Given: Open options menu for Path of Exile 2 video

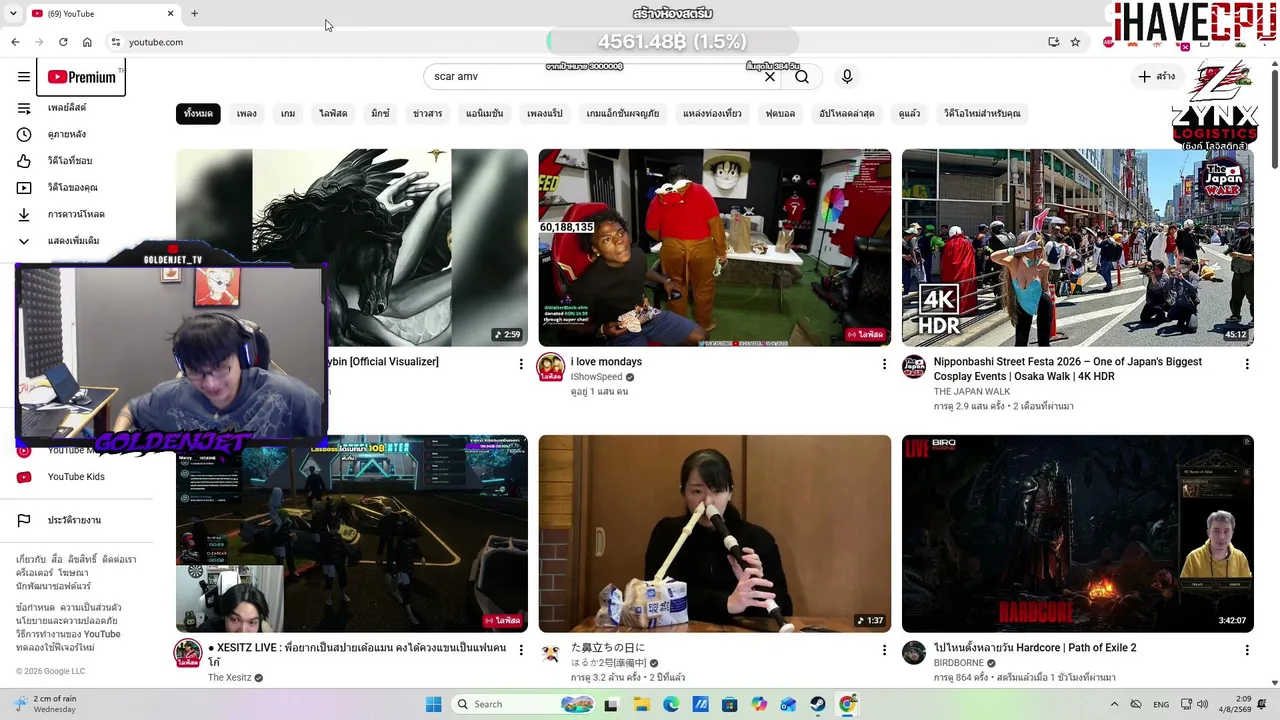Looking at the screenshot, I should tap(1247, 650).
